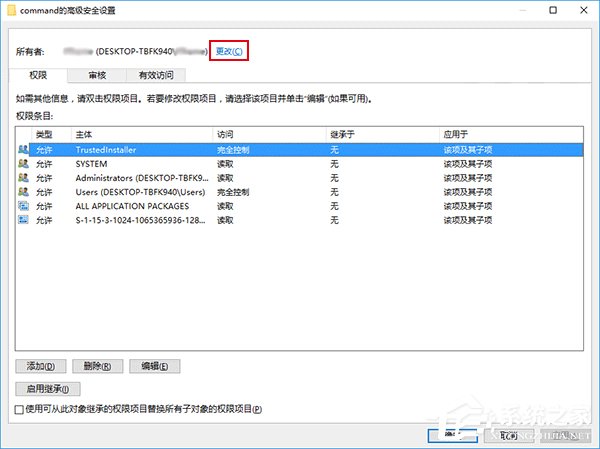This screenshot has height=449, width=600.
Task: Switch to the 权限 tab
Action: (x=38, y=75)
